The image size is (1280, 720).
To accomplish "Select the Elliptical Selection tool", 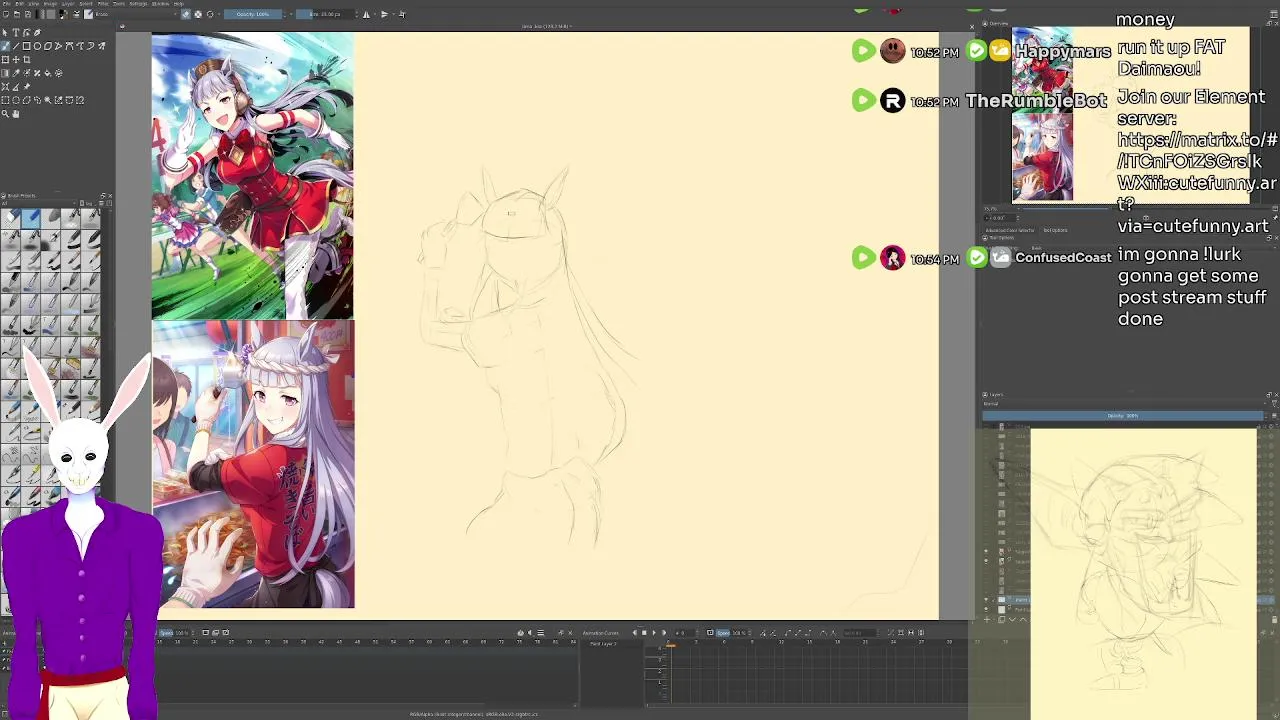I will click(16, 100).
